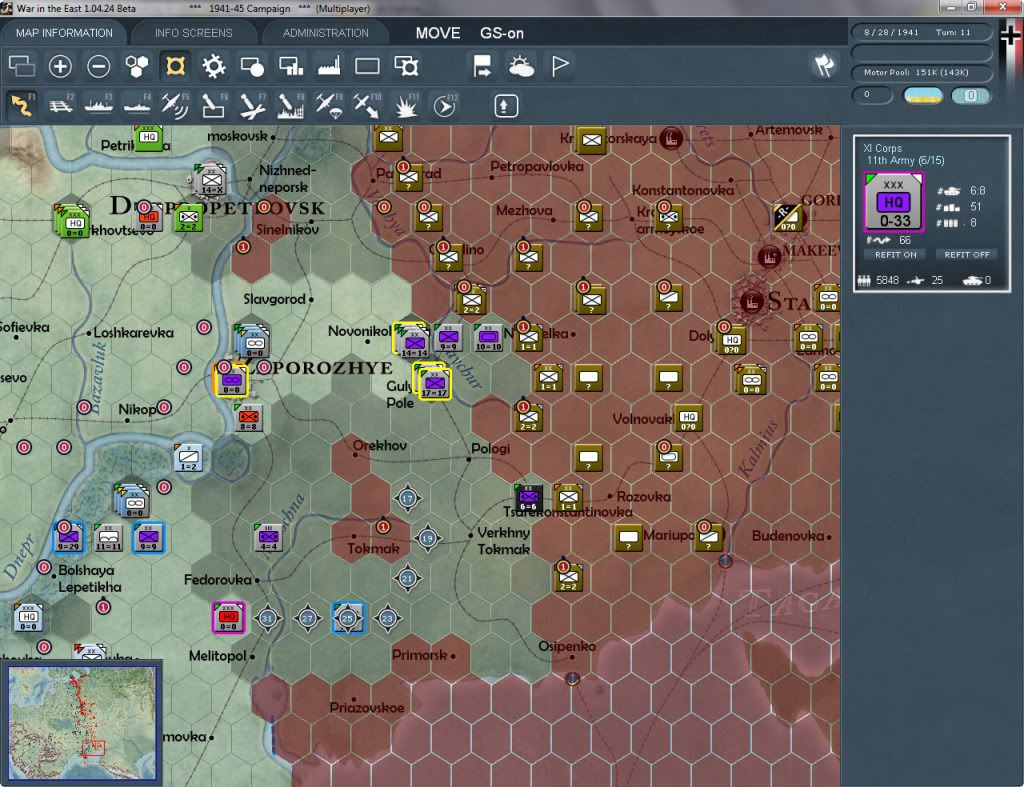
Task: Click the bar chart overlay icon
Action: coord(291,66)
